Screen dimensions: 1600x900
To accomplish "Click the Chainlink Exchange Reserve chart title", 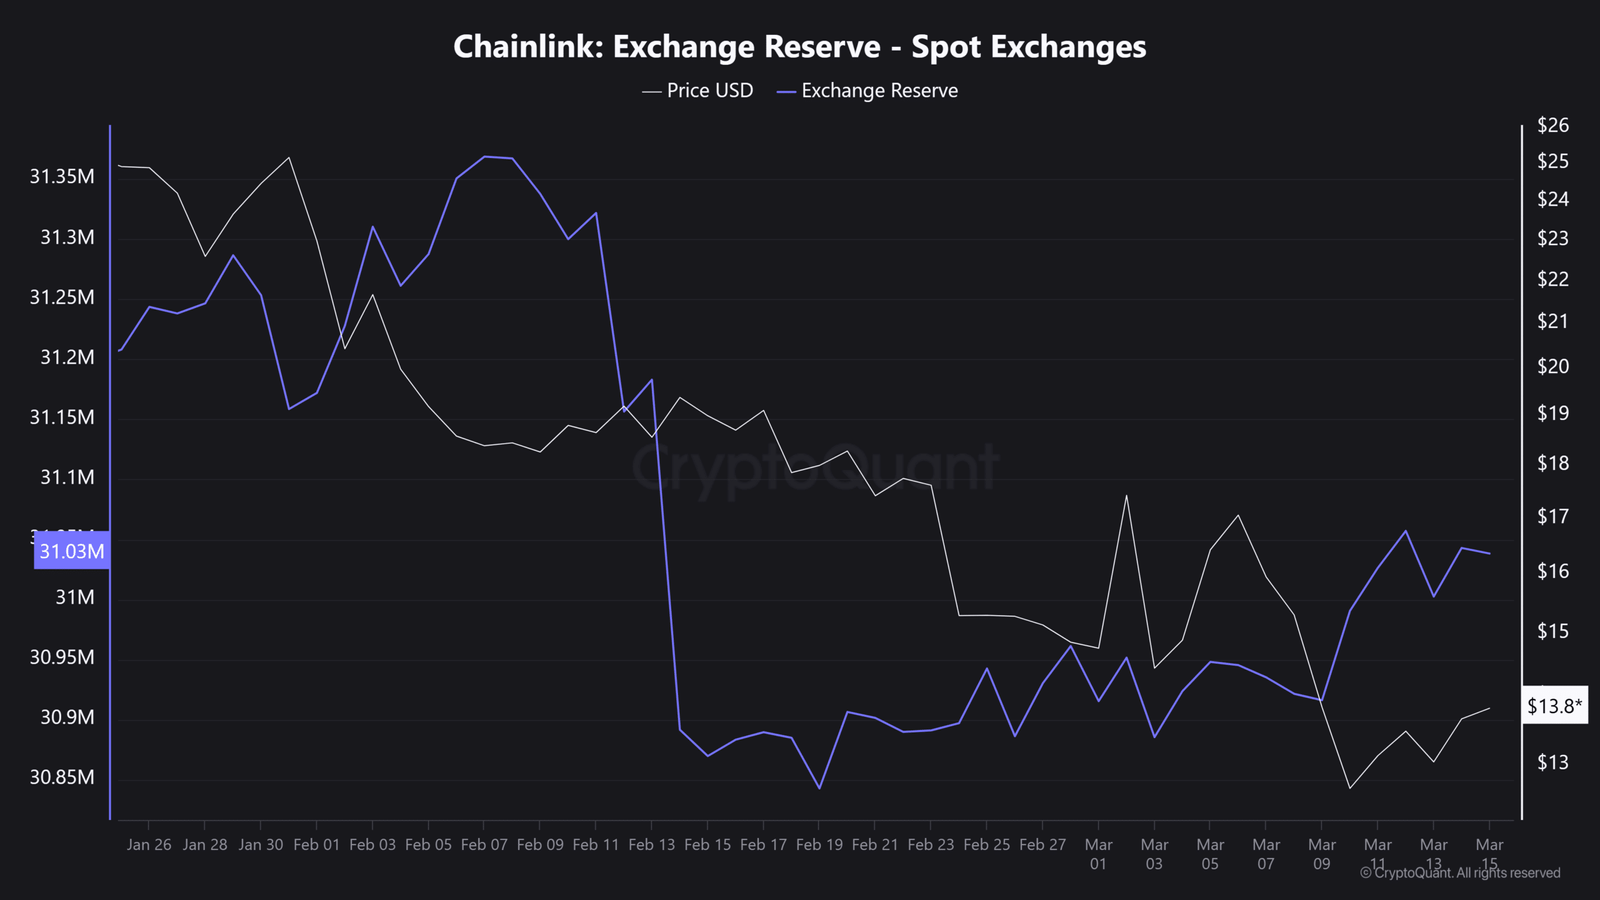I will [799, 47].
